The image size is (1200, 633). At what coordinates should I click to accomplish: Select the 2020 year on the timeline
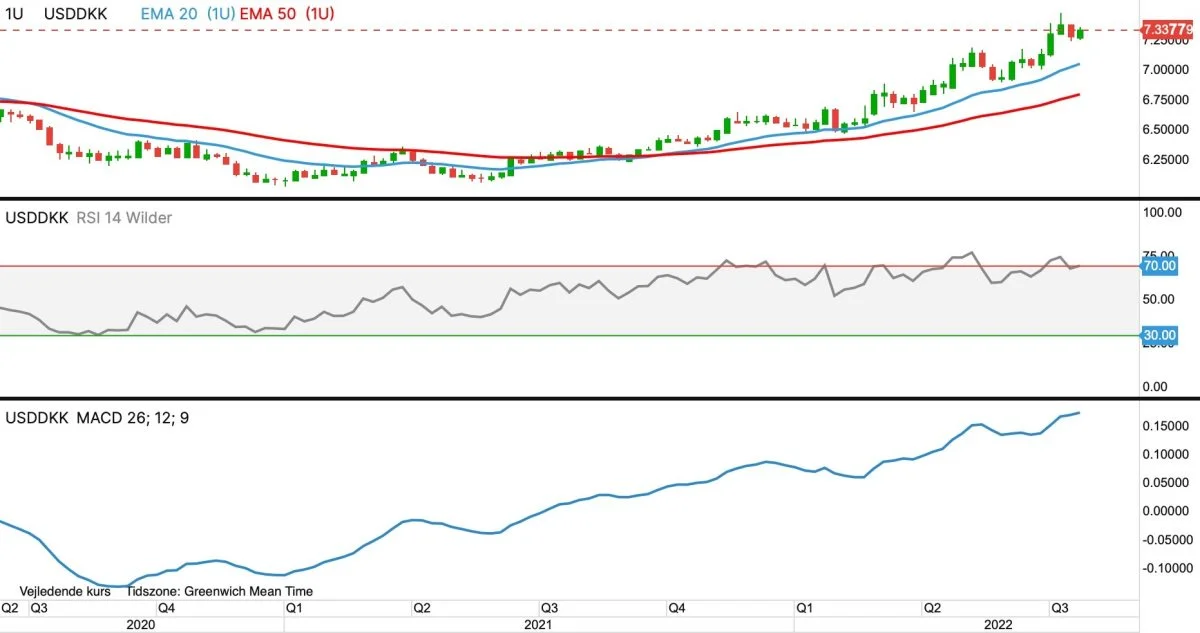click(x=141, y=624)
